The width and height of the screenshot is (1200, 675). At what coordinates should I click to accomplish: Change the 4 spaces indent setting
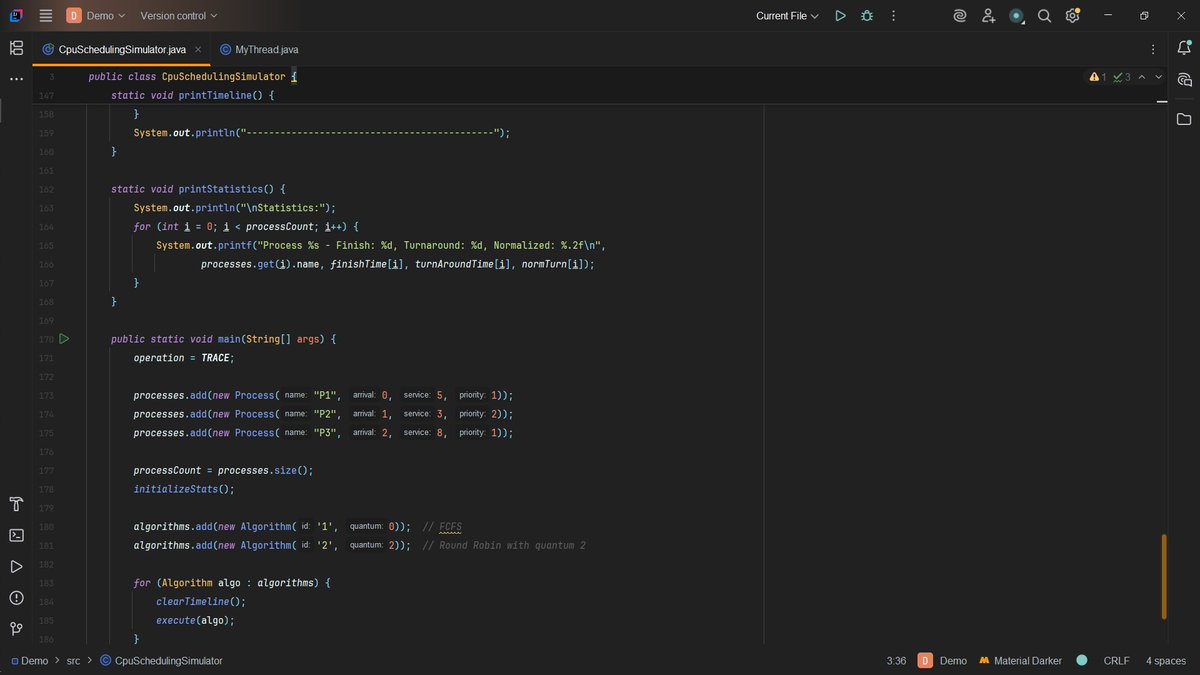pyautogui.click(x=1166, y=661)
